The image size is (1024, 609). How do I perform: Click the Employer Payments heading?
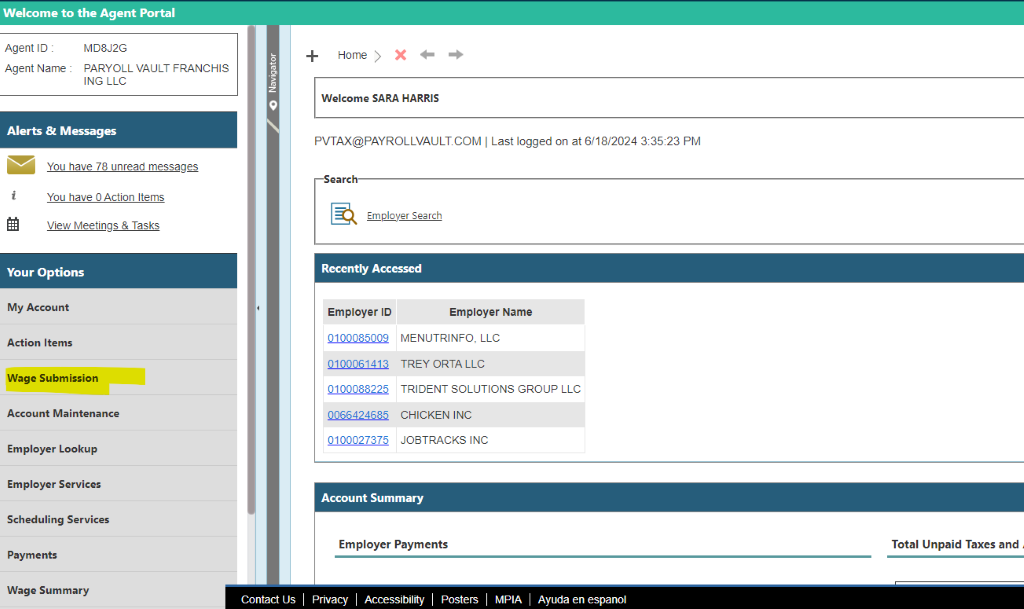click(393, 544)
